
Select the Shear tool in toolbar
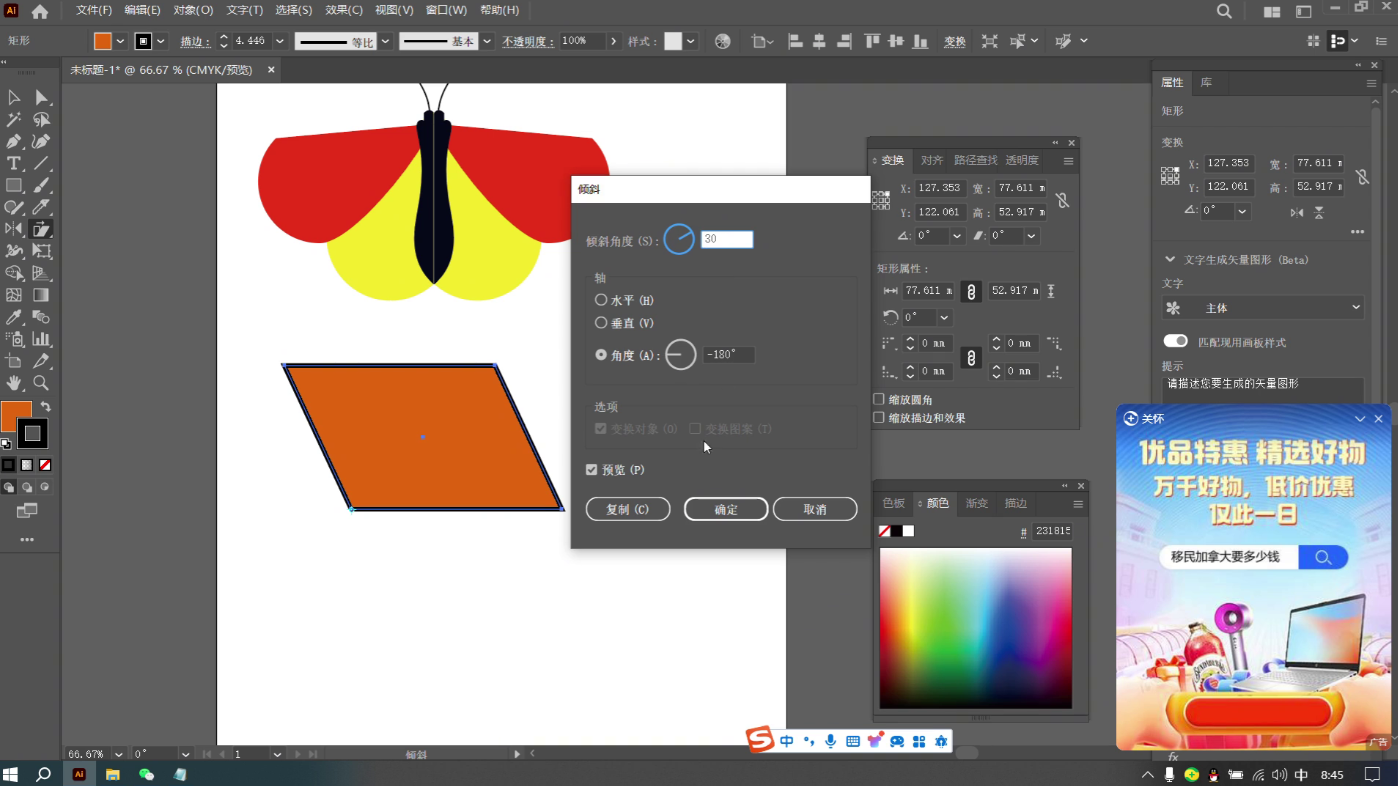pos(41,229)
